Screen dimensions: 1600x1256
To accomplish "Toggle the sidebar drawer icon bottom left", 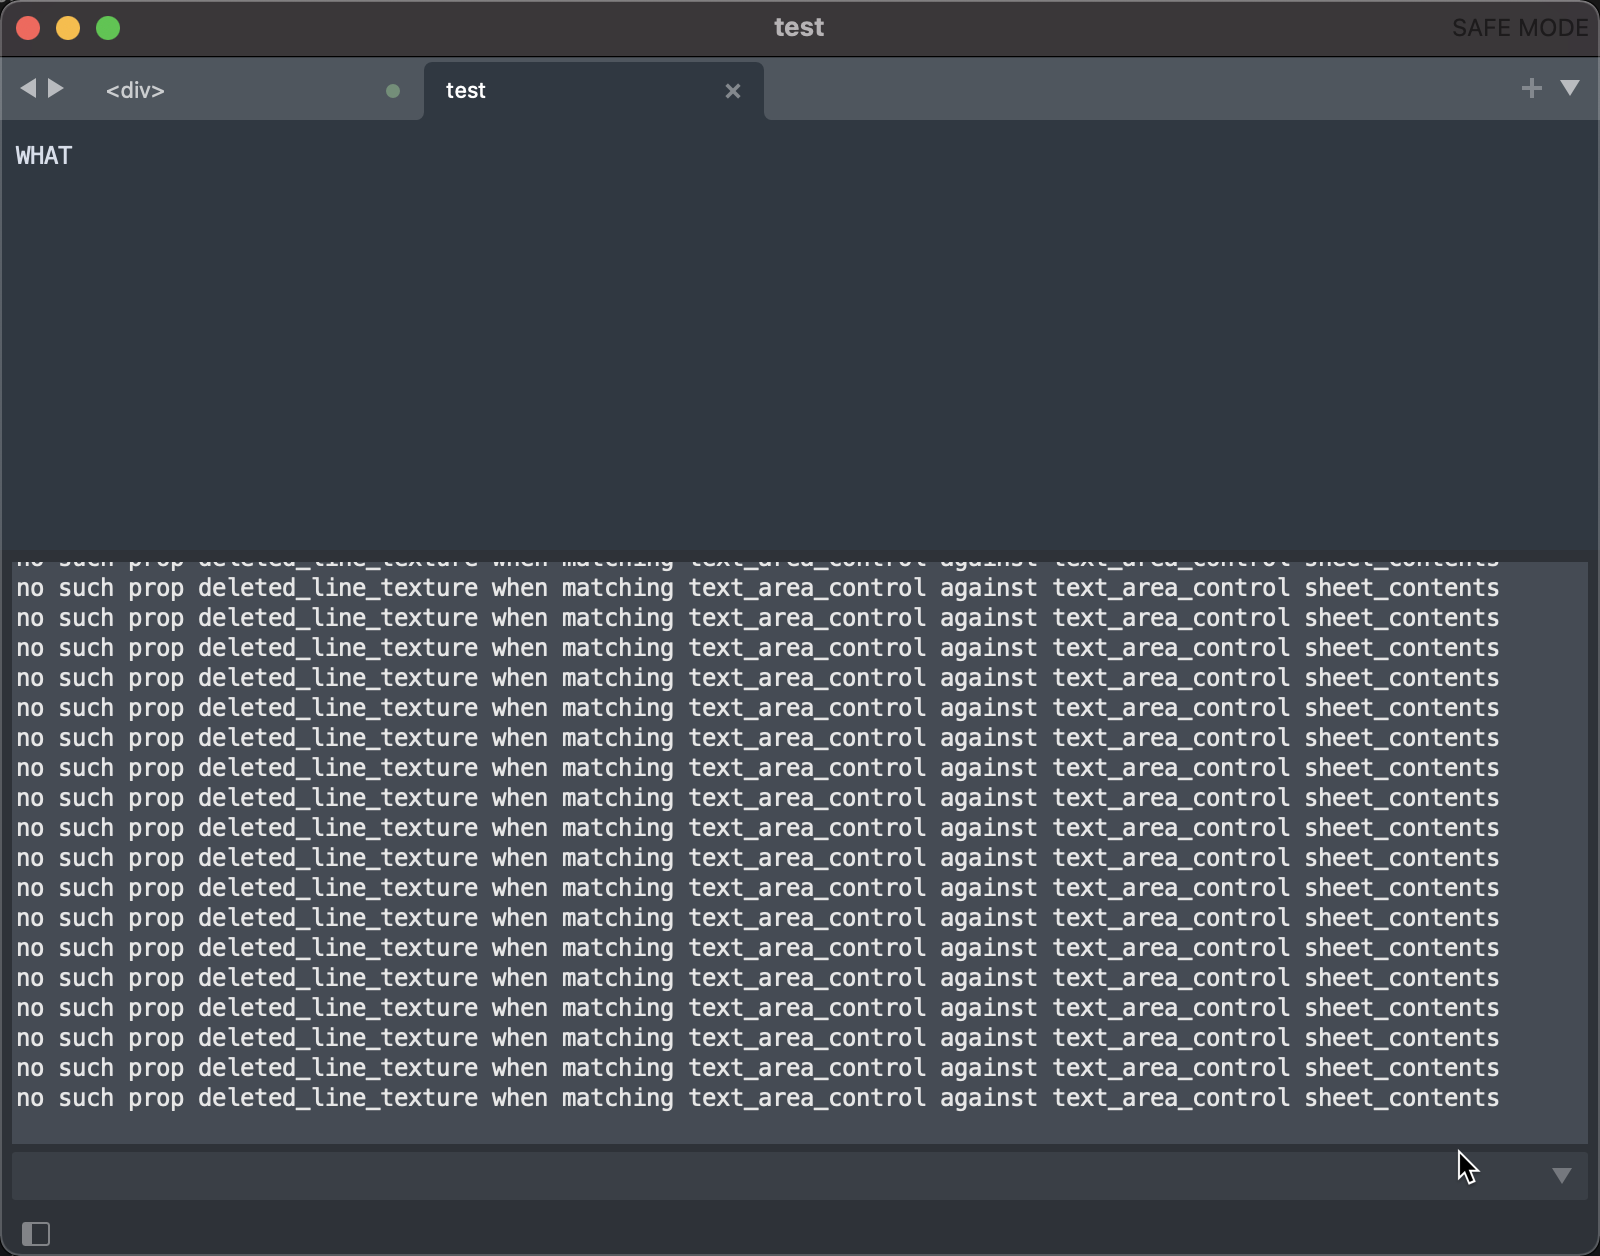I will click(38, 1234).
